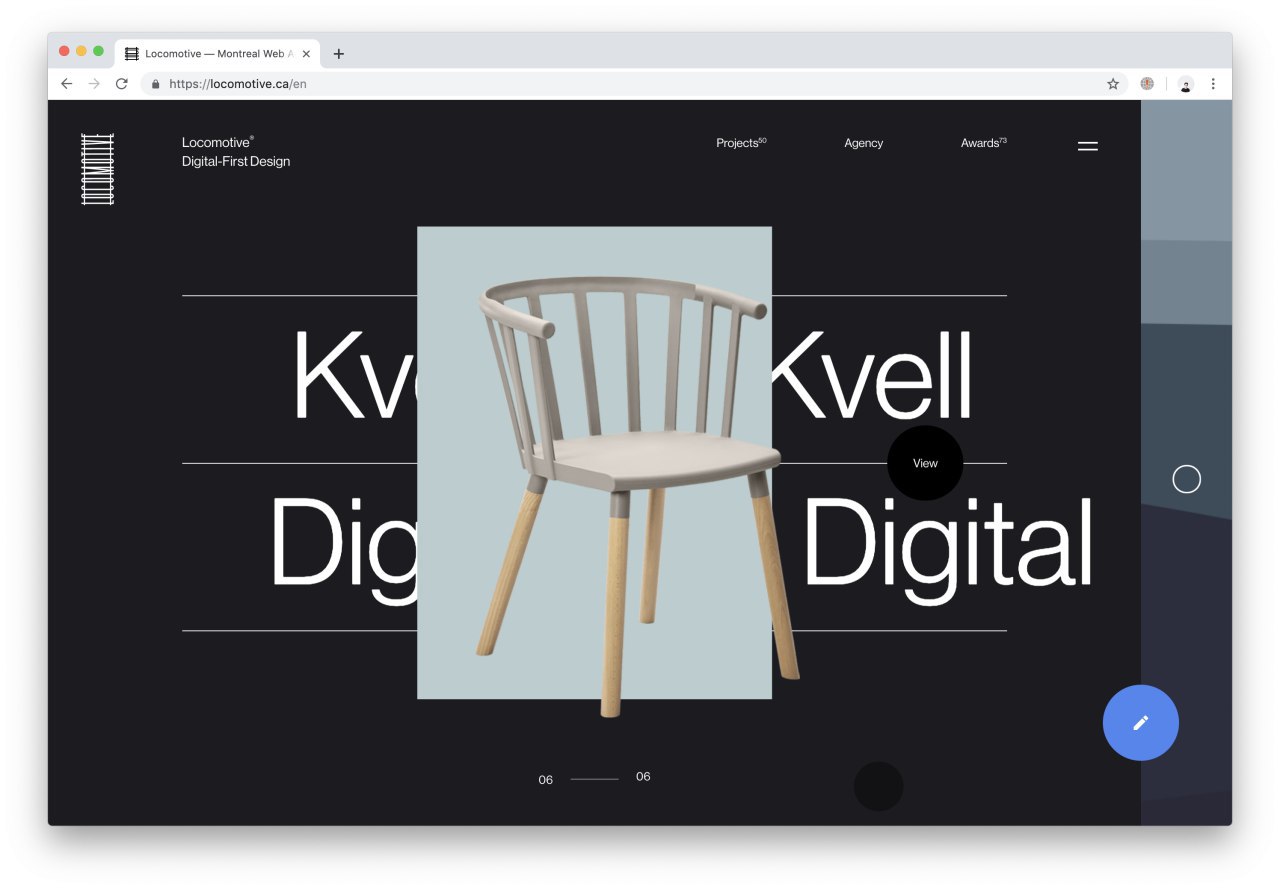
Task: Click the Chrome profile avatar icon
Action: (1186, 84)
